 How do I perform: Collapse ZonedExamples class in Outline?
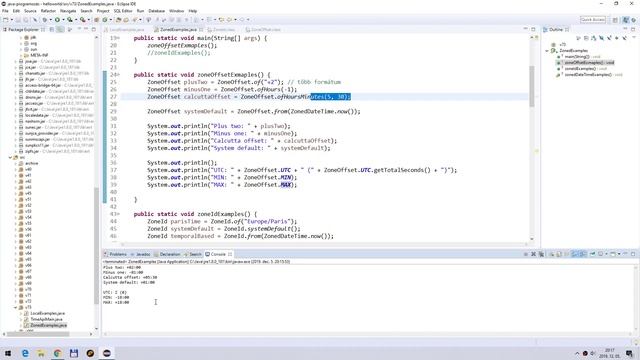point(547,51)
